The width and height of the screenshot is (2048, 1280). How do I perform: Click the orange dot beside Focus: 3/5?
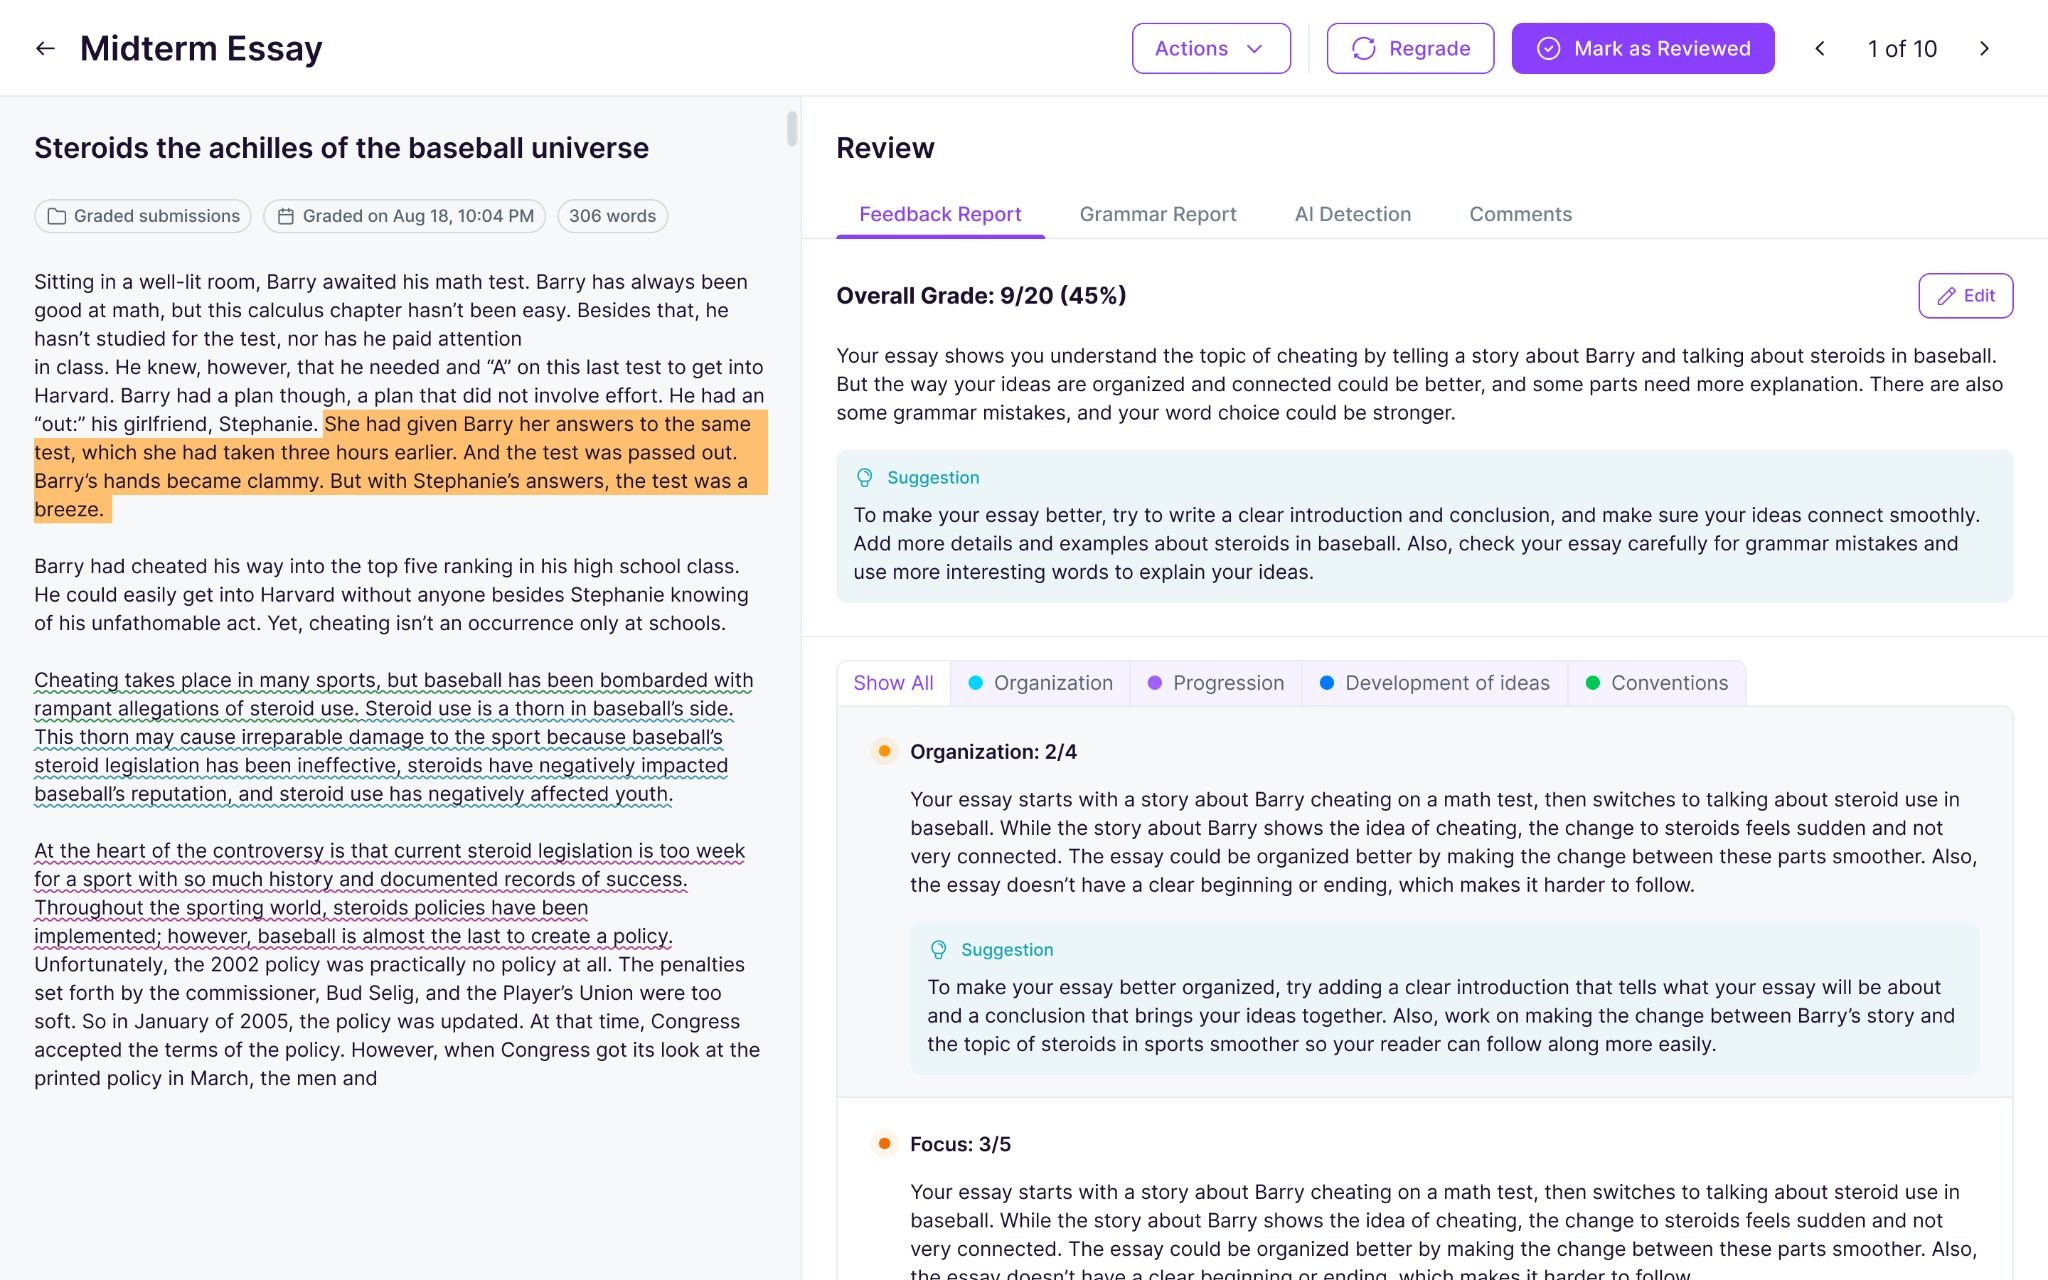point(884,1143)
